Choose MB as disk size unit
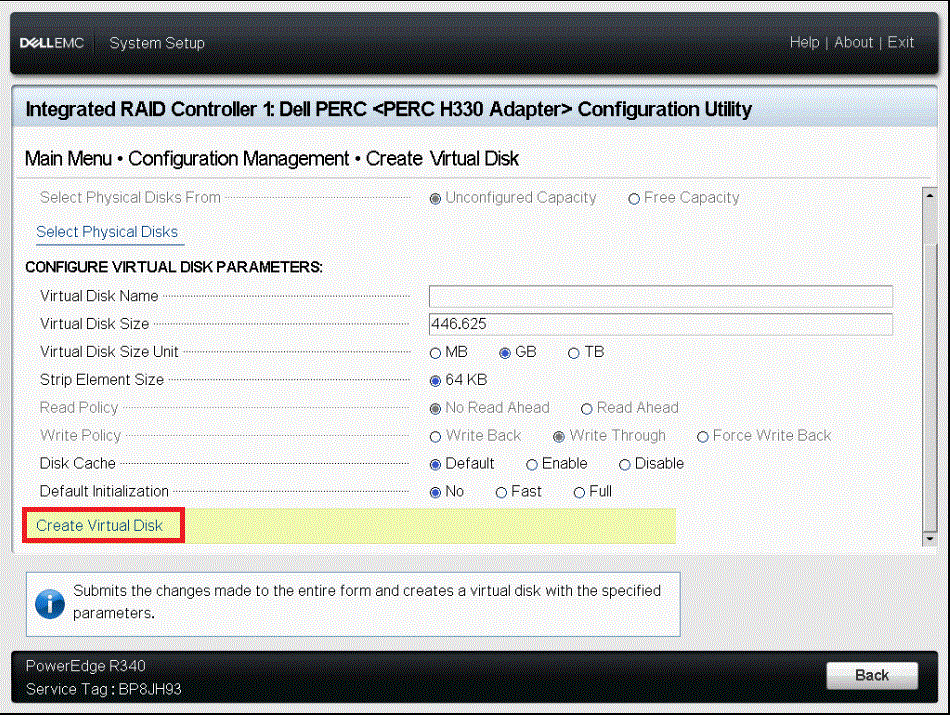Screen dimensions: 950x715 point(435,353)
